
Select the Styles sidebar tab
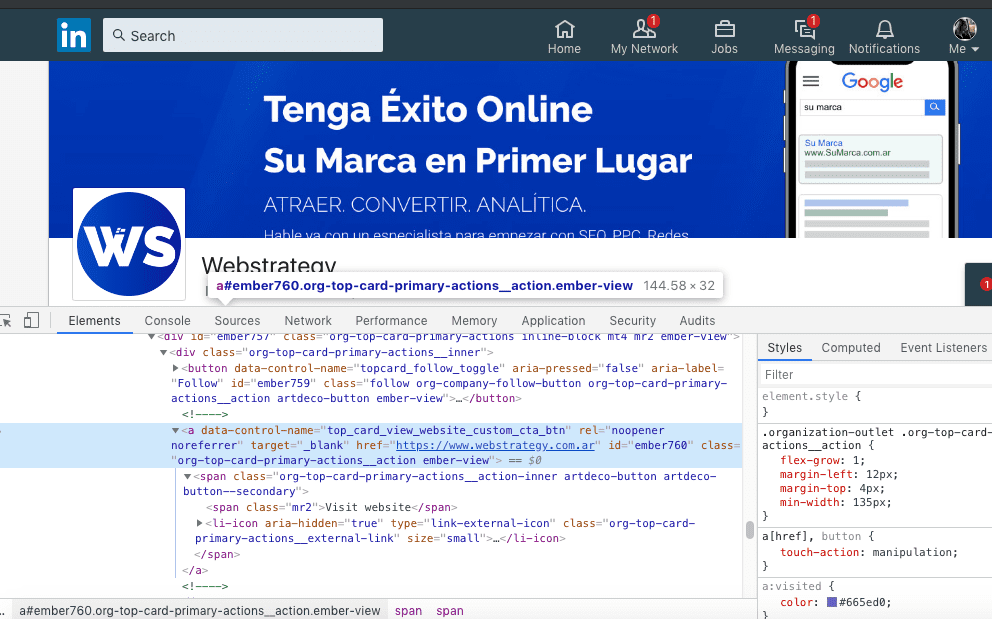tap(784, 347)
